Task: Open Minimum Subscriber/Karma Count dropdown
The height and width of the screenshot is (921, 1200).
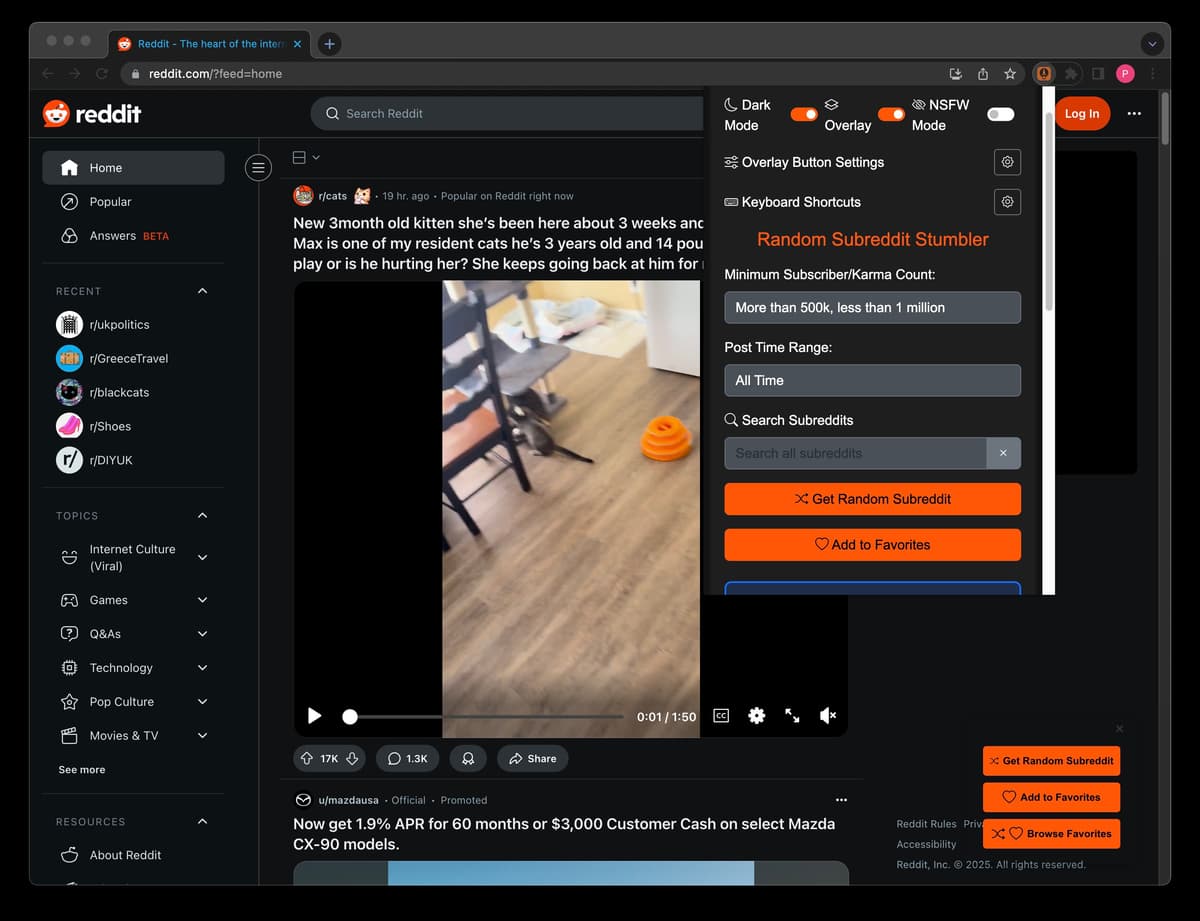Action: pyautogui.click(x=872, y=308)
